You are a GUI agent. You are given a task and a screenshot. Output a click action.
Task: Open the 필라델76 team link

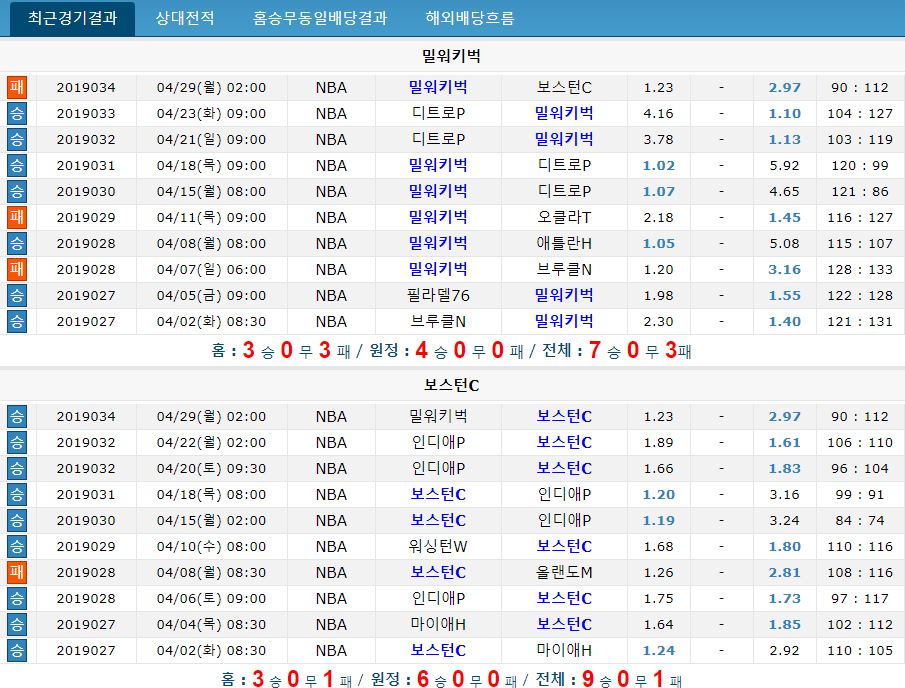click(x=439, y=295)
